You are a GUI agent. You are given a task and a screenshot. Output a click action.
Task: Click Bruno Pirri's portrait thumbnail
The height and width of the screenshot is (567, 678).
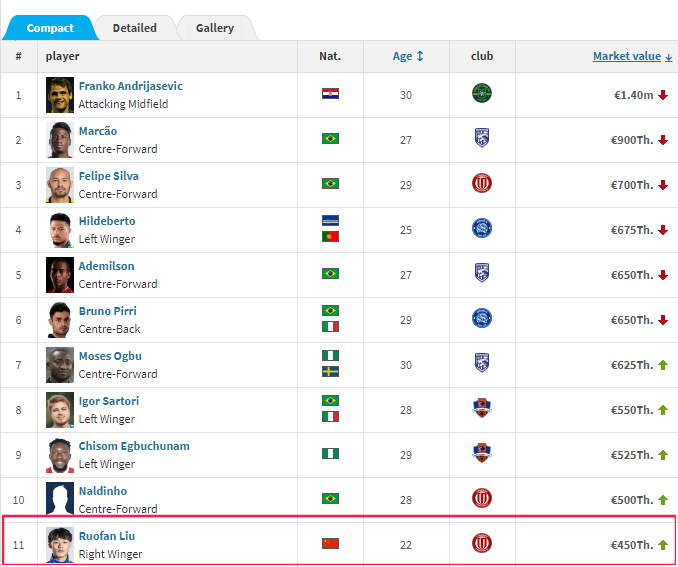click(x=60, y=320)
